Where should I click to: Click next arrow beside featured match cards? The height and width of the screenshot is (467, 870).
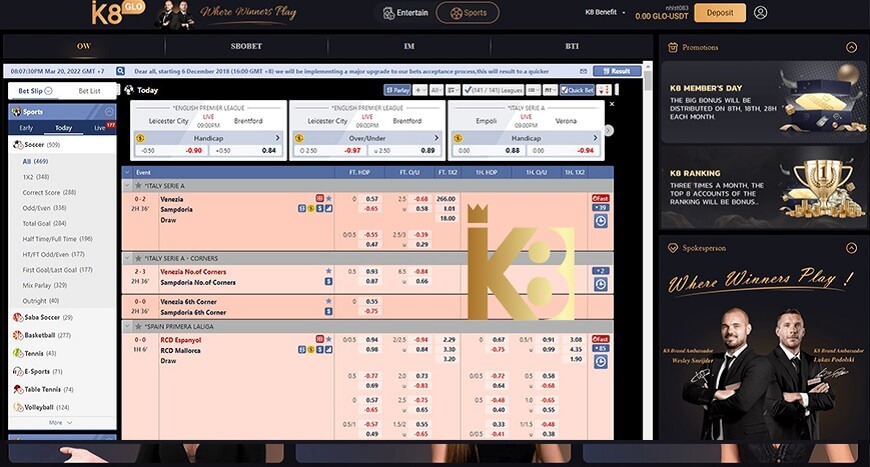tap(609, 130)
